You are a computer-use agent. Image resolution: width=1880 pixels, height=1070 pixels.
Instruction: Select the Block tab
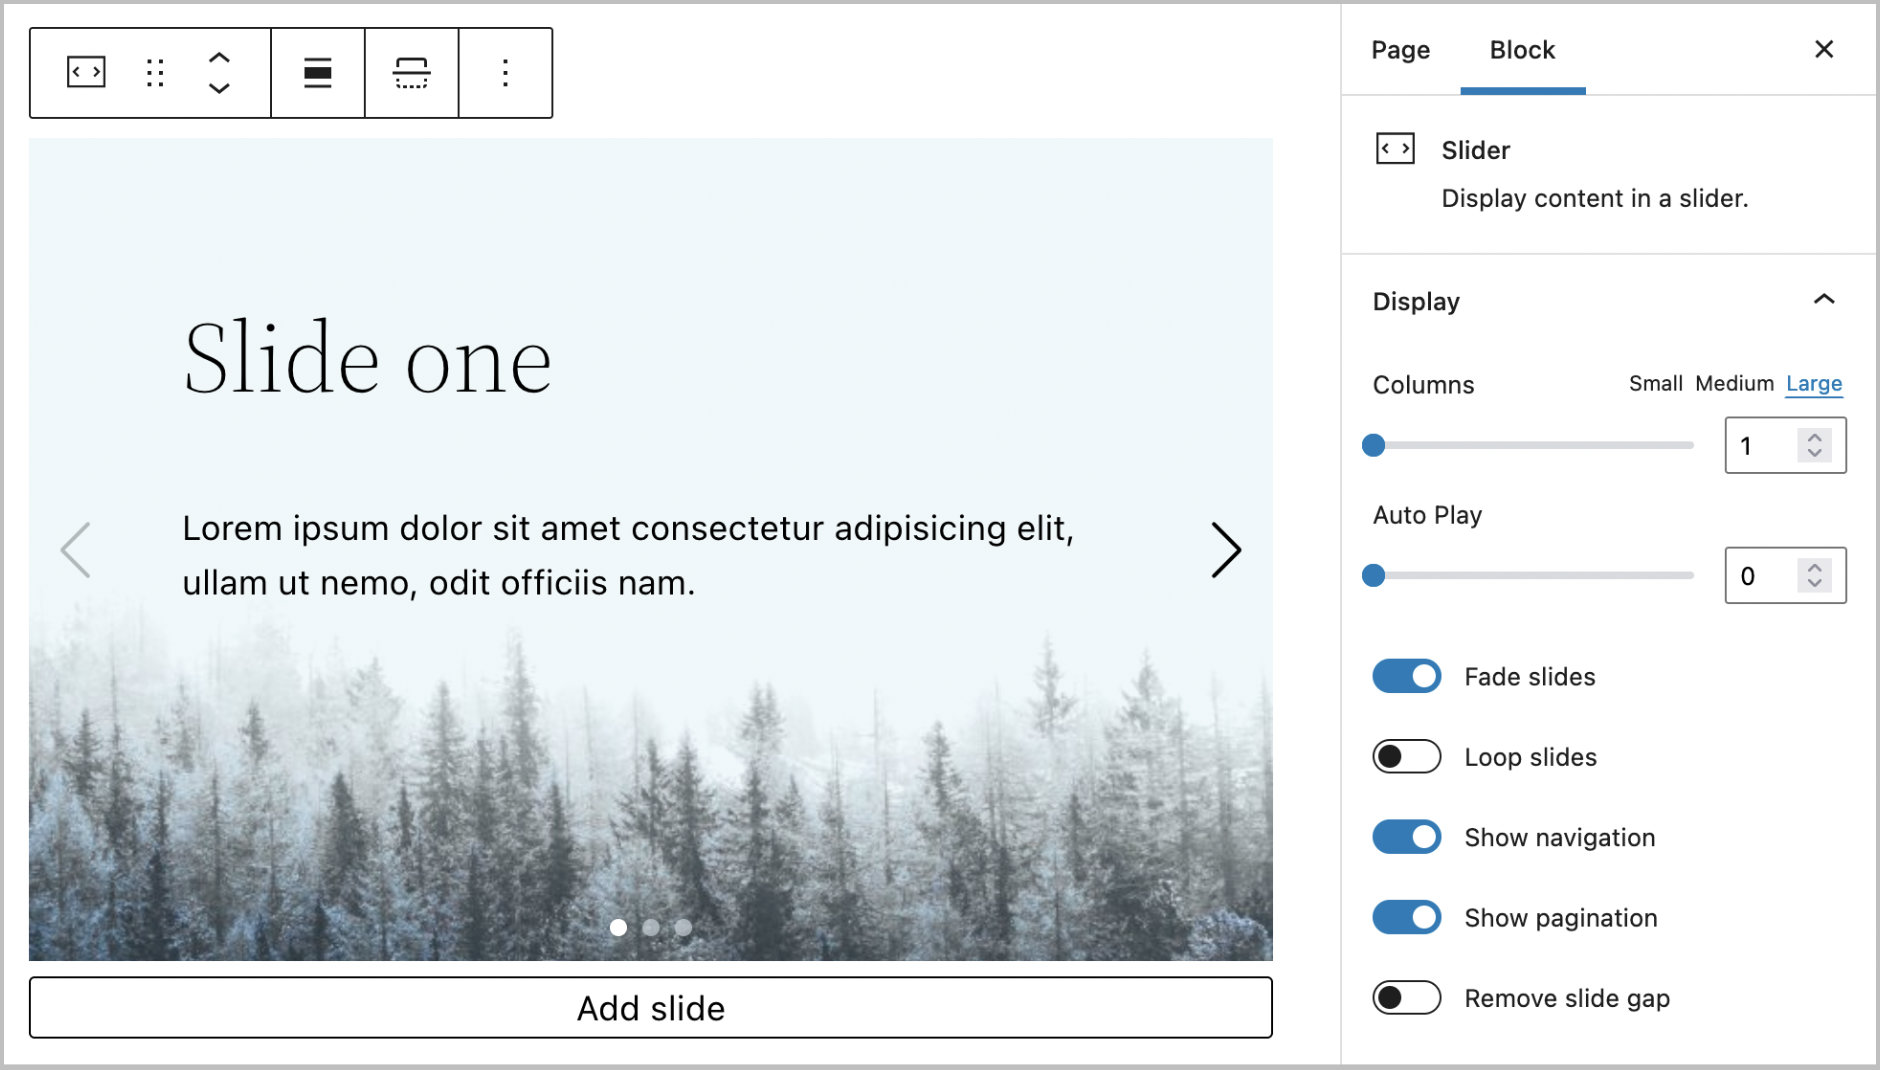pos(1522,50)
